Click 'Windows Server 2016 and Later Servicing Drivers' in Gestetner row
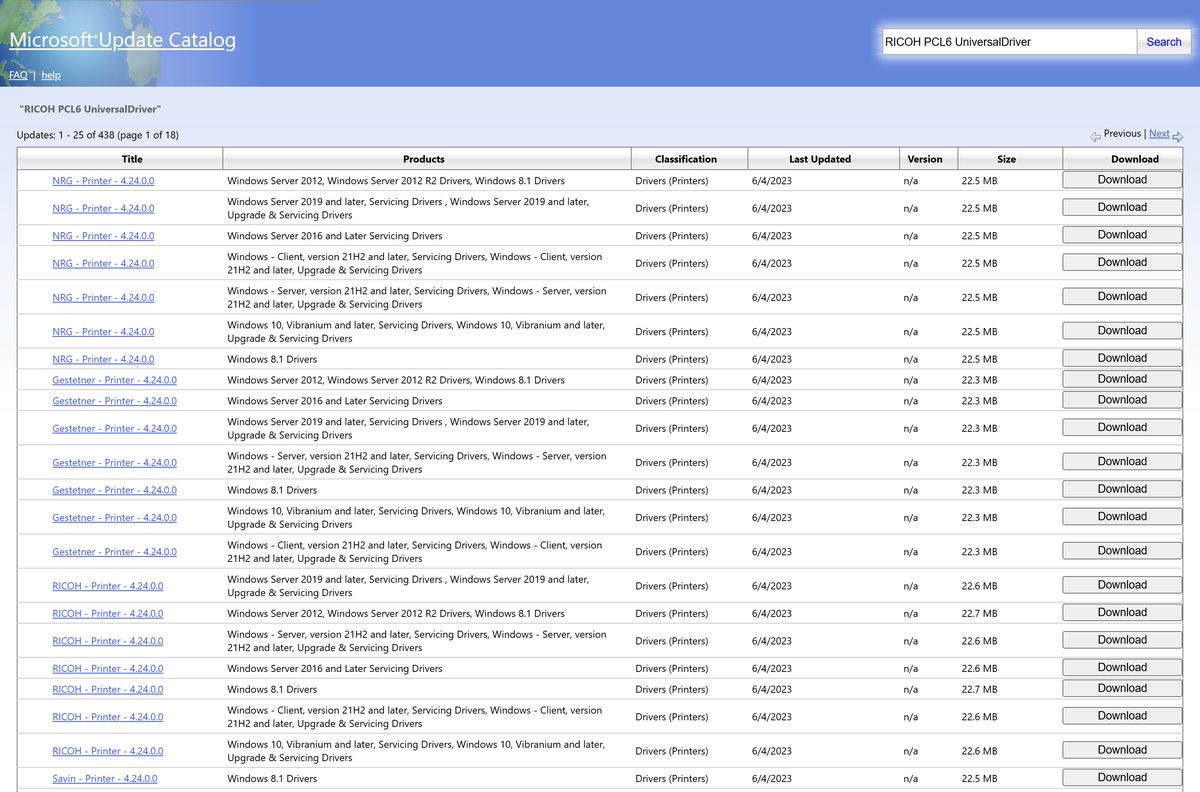Image resolution: width=1200 pixels, height=792 pixels. 335,401
